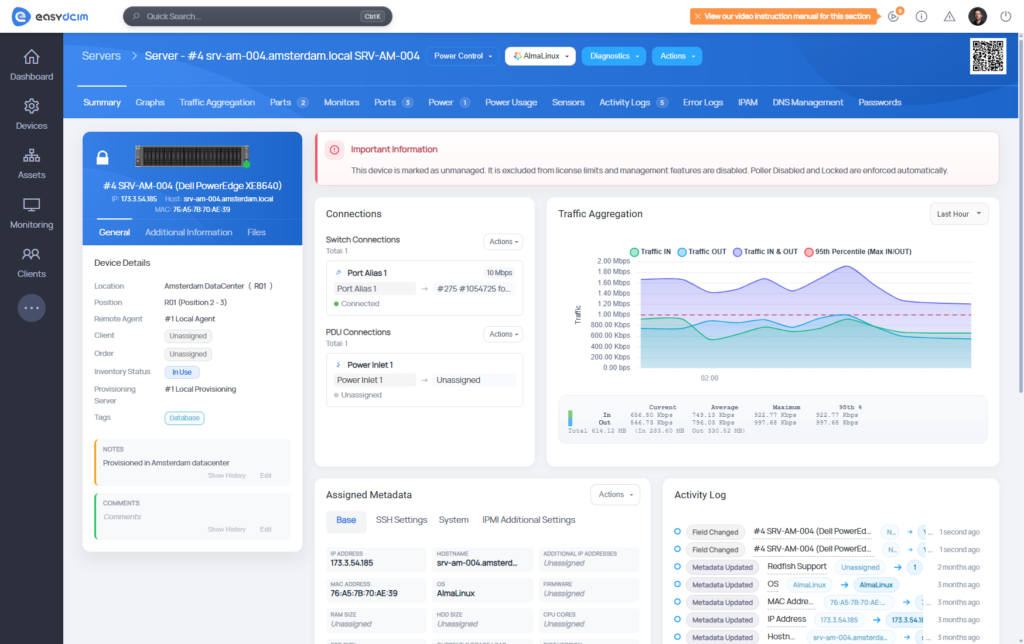The width and height of the screenshot is (1024, 644).
Task: Open the Ports tab
Action: [x=393, y=103]
